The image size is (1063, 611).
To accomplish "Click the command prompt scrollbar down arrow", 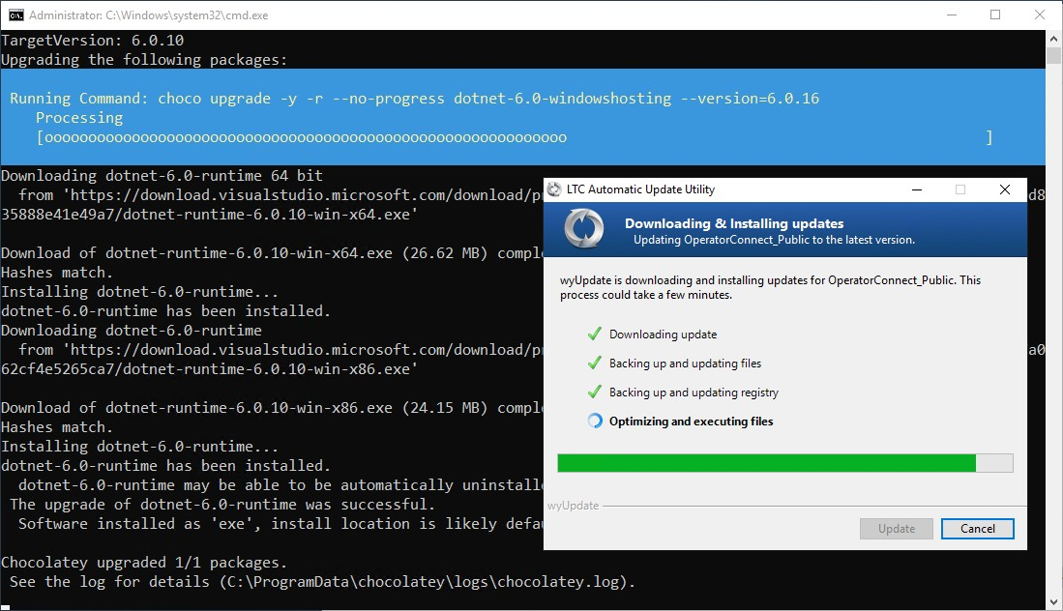I will pos(1054,601).
